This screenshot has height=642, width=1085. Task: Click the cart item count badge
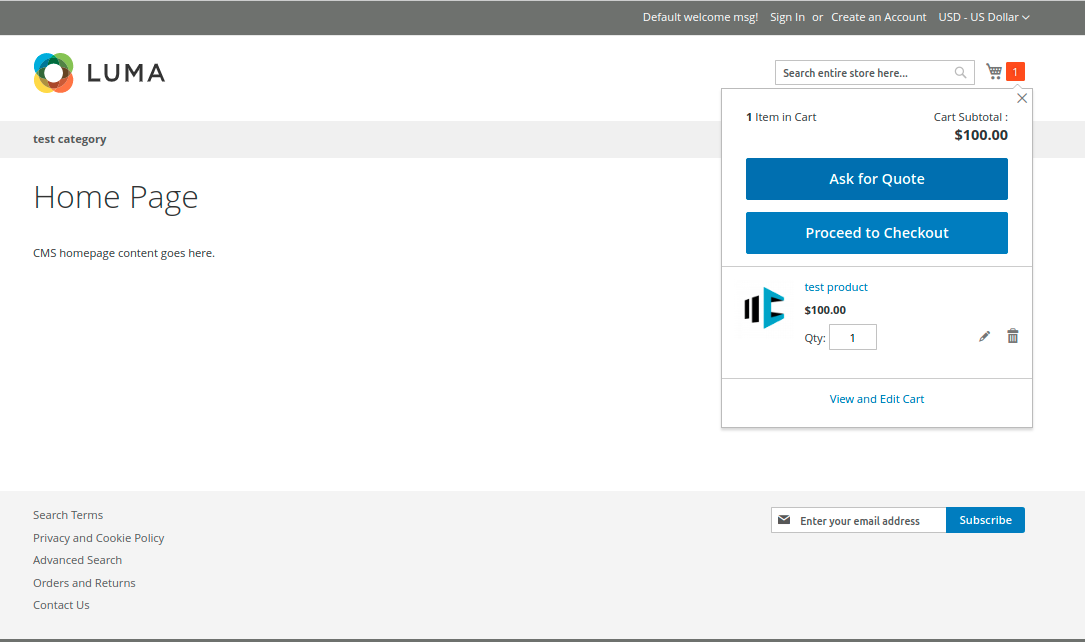(1015, 72)
